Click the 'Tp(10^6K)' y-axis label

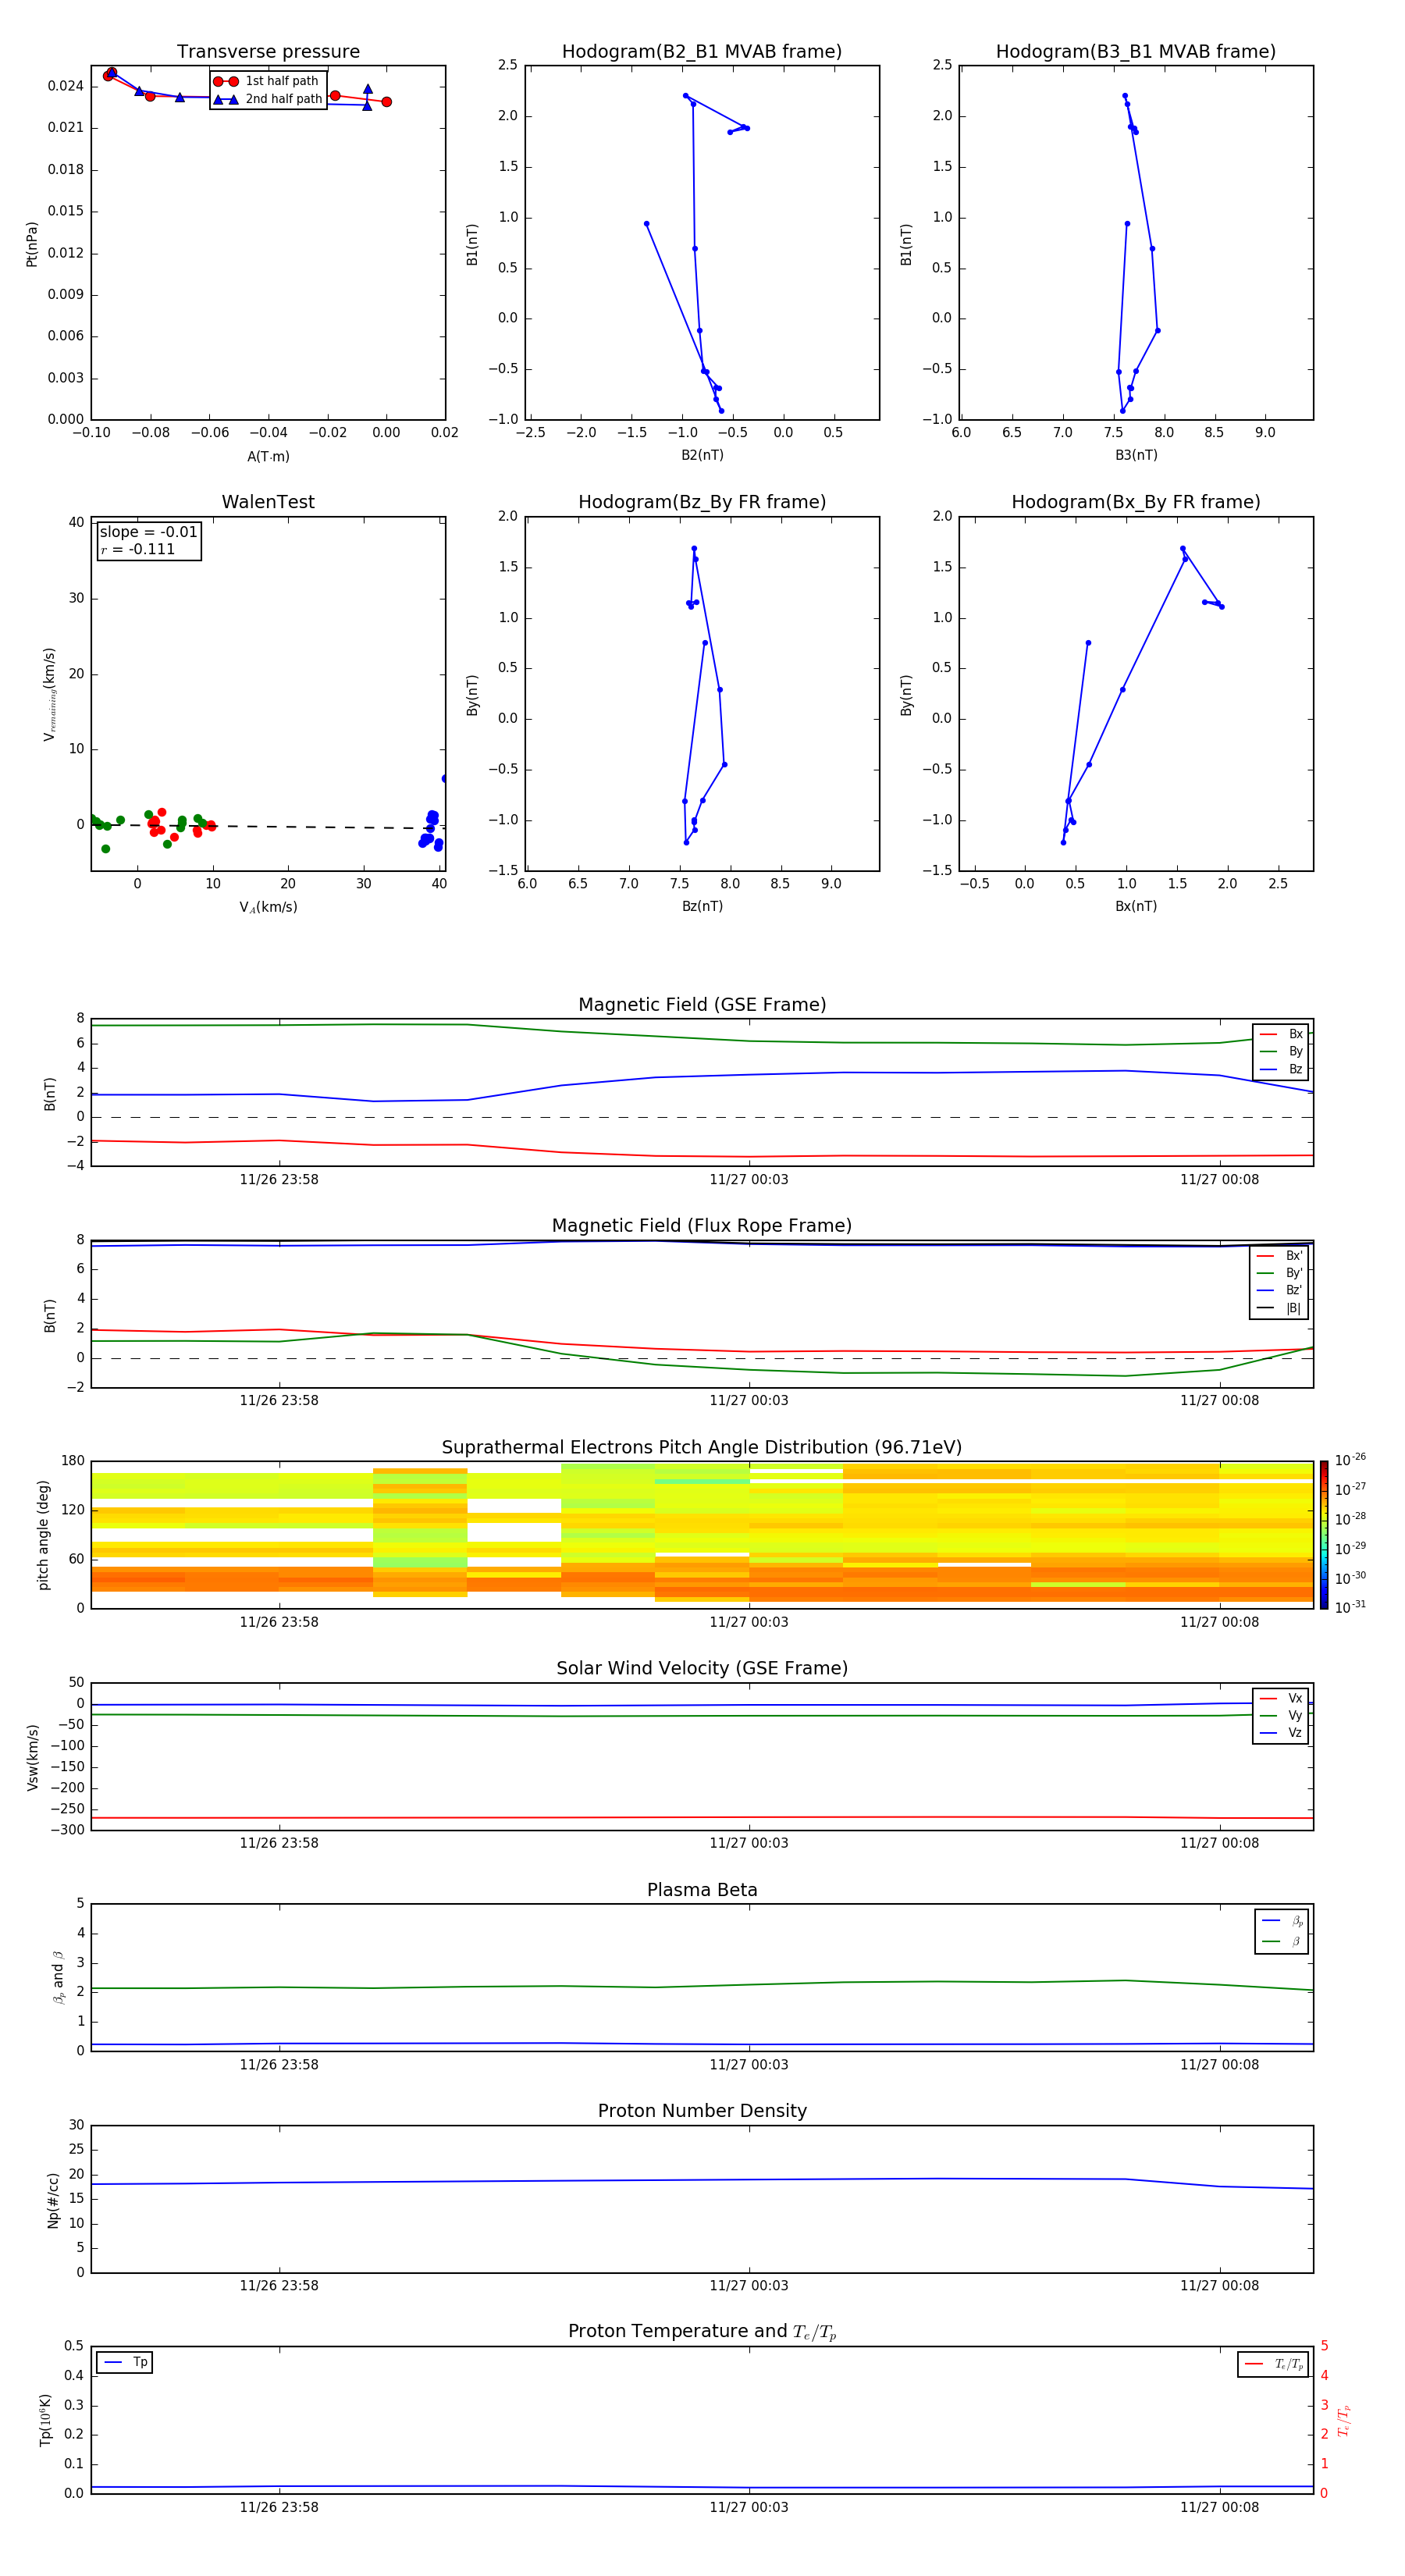tap(45, 2420)
